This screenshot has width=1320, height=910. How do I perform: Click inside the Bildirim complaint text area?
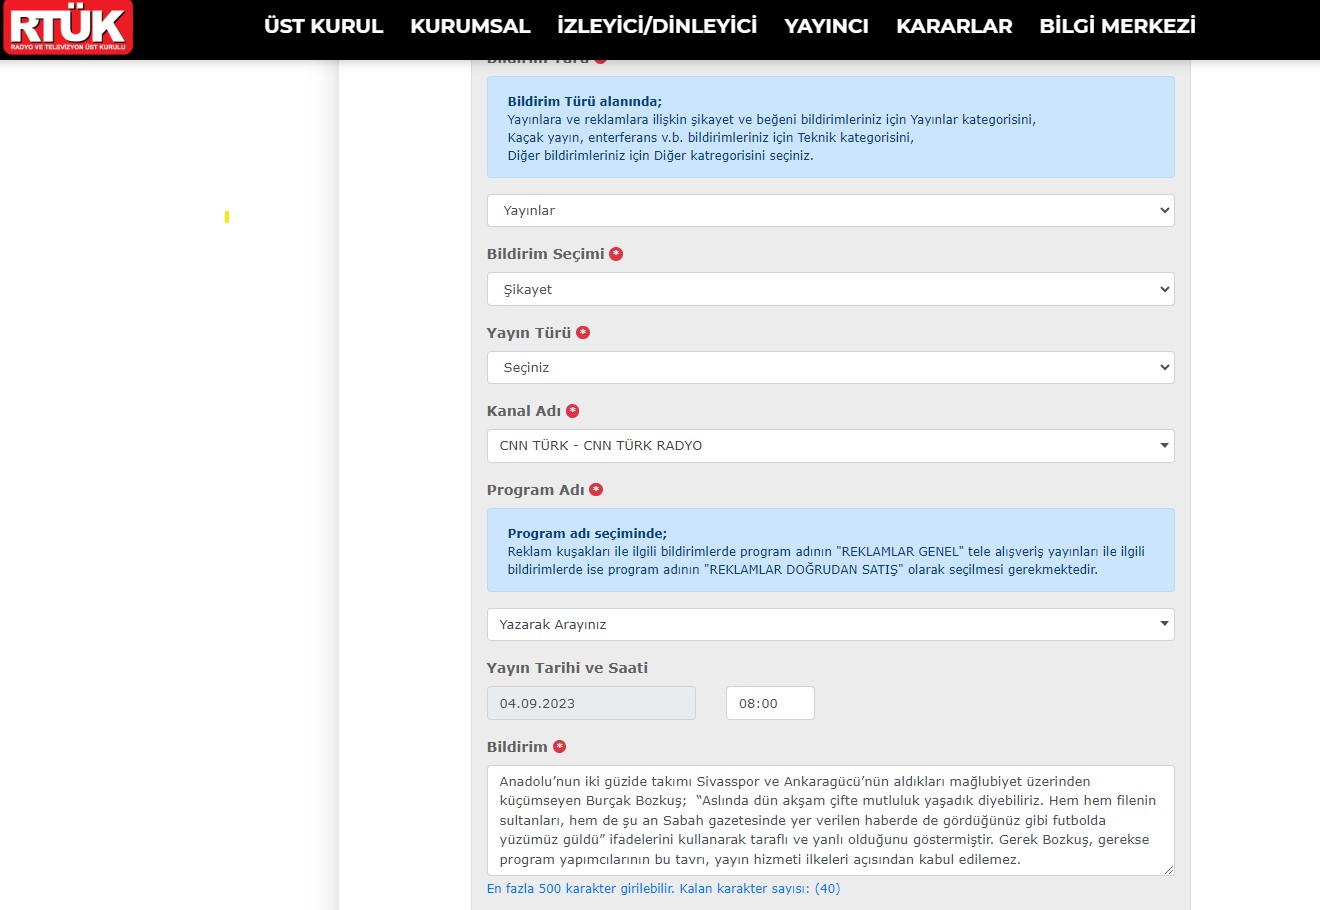(x=830, y=820)
